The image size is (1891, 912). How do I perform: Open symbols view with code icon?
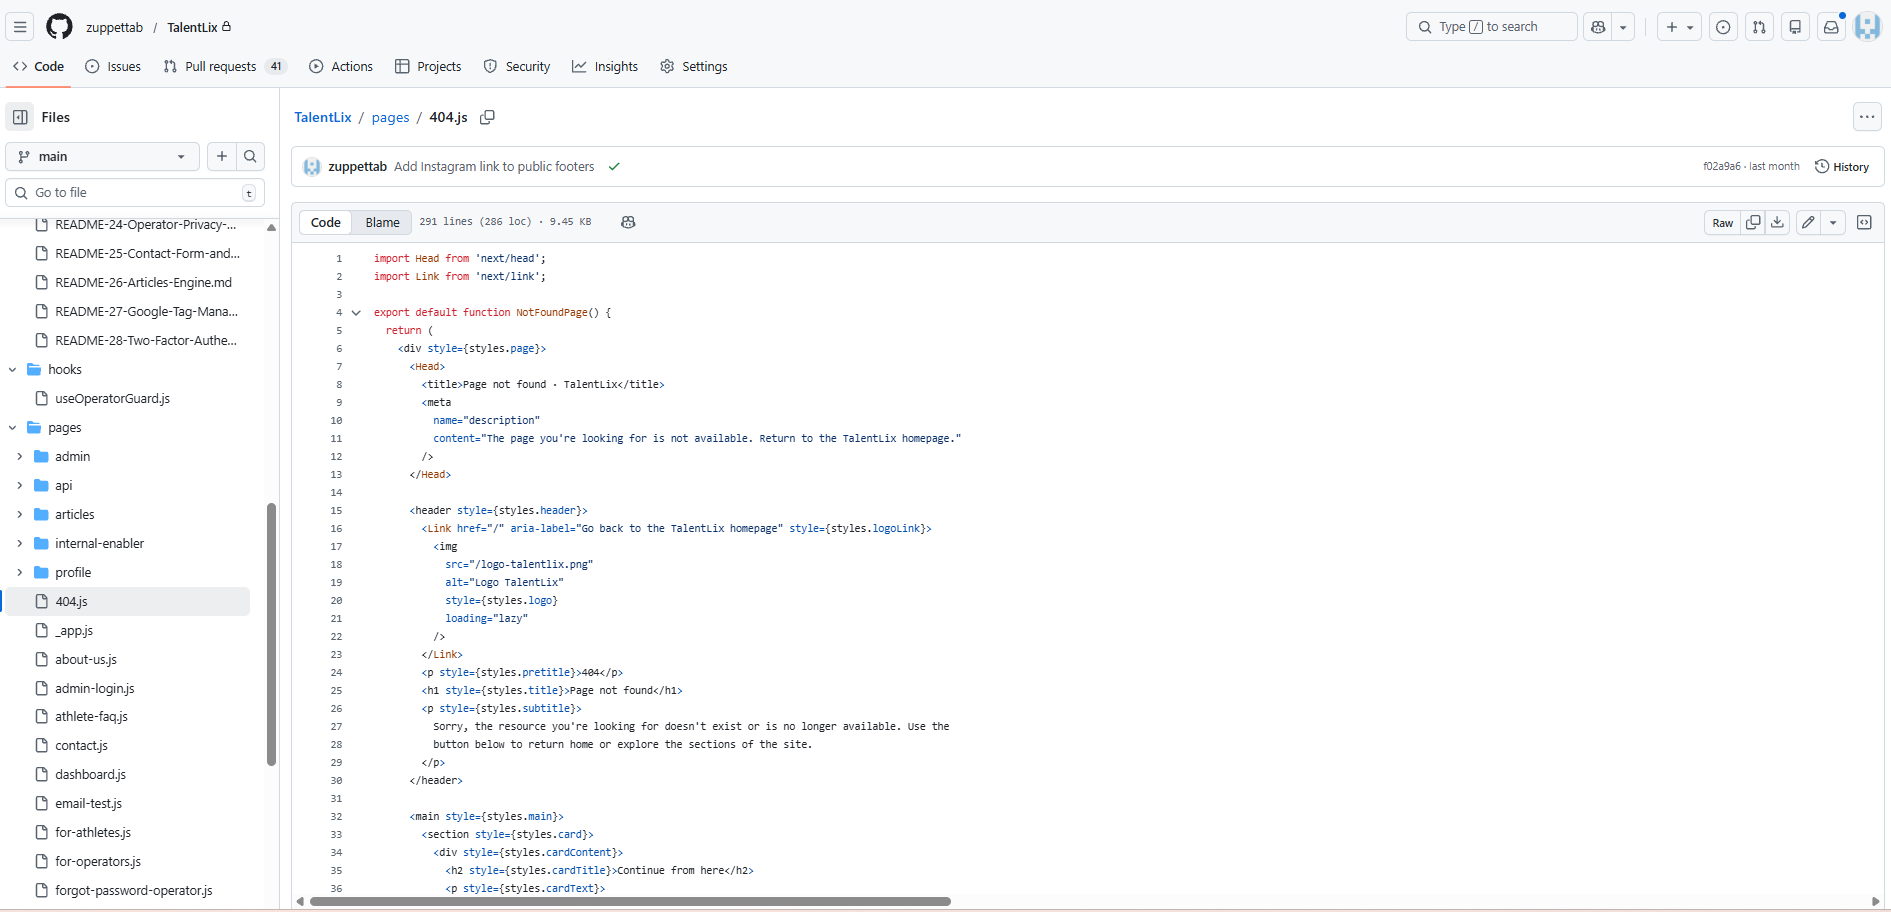(x=1864, y=222)
